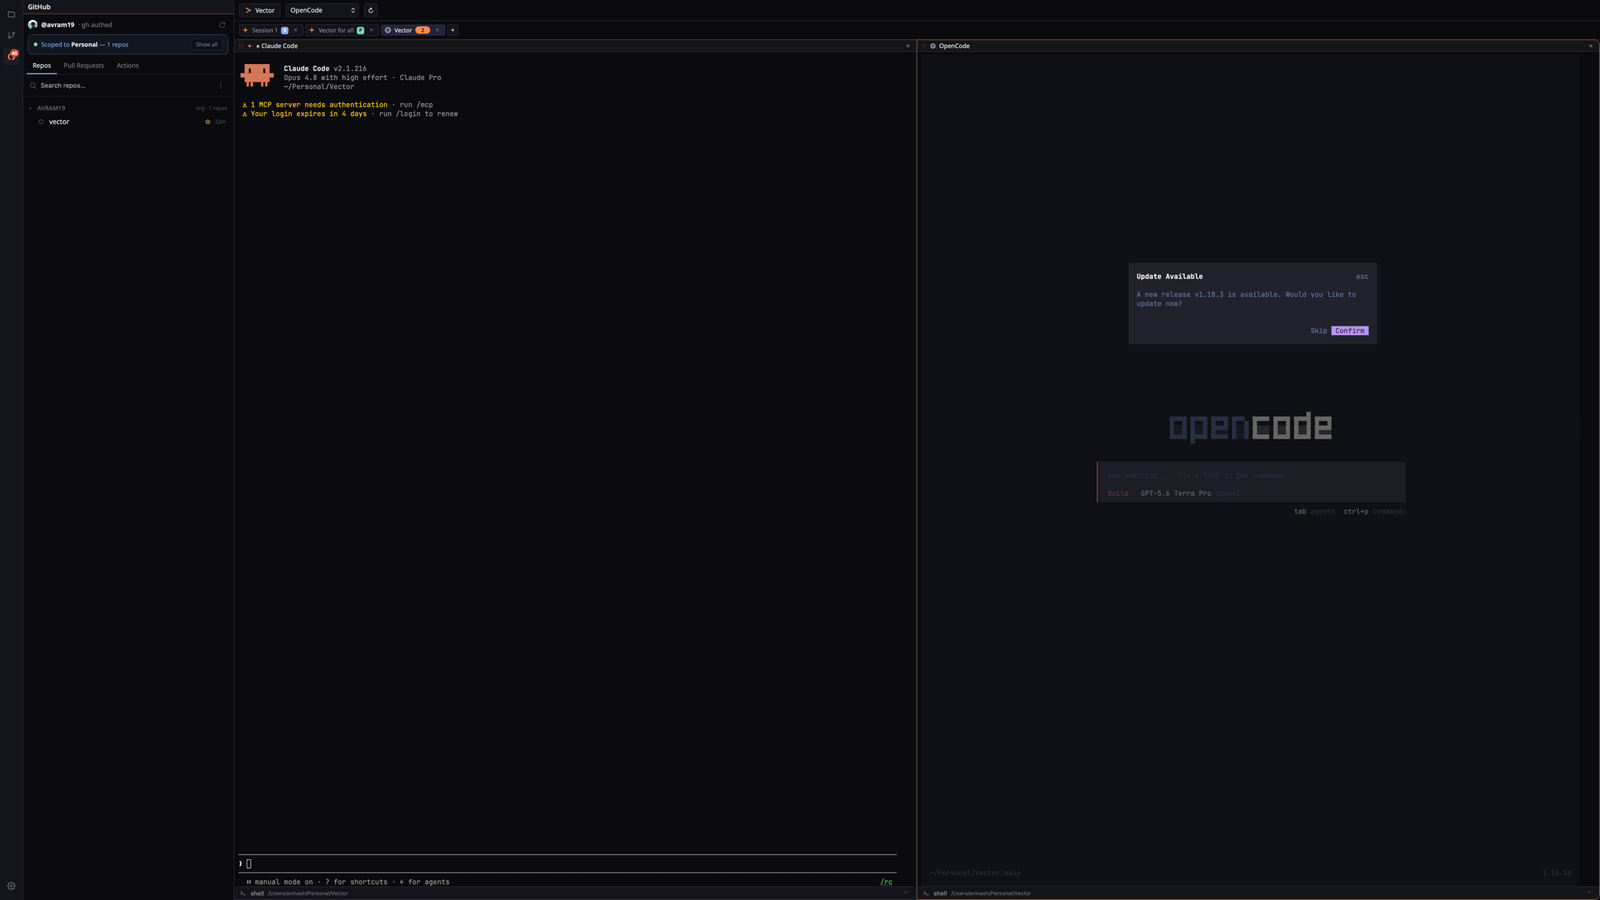Switch to the Pull Requests tab

click(84, 66)
